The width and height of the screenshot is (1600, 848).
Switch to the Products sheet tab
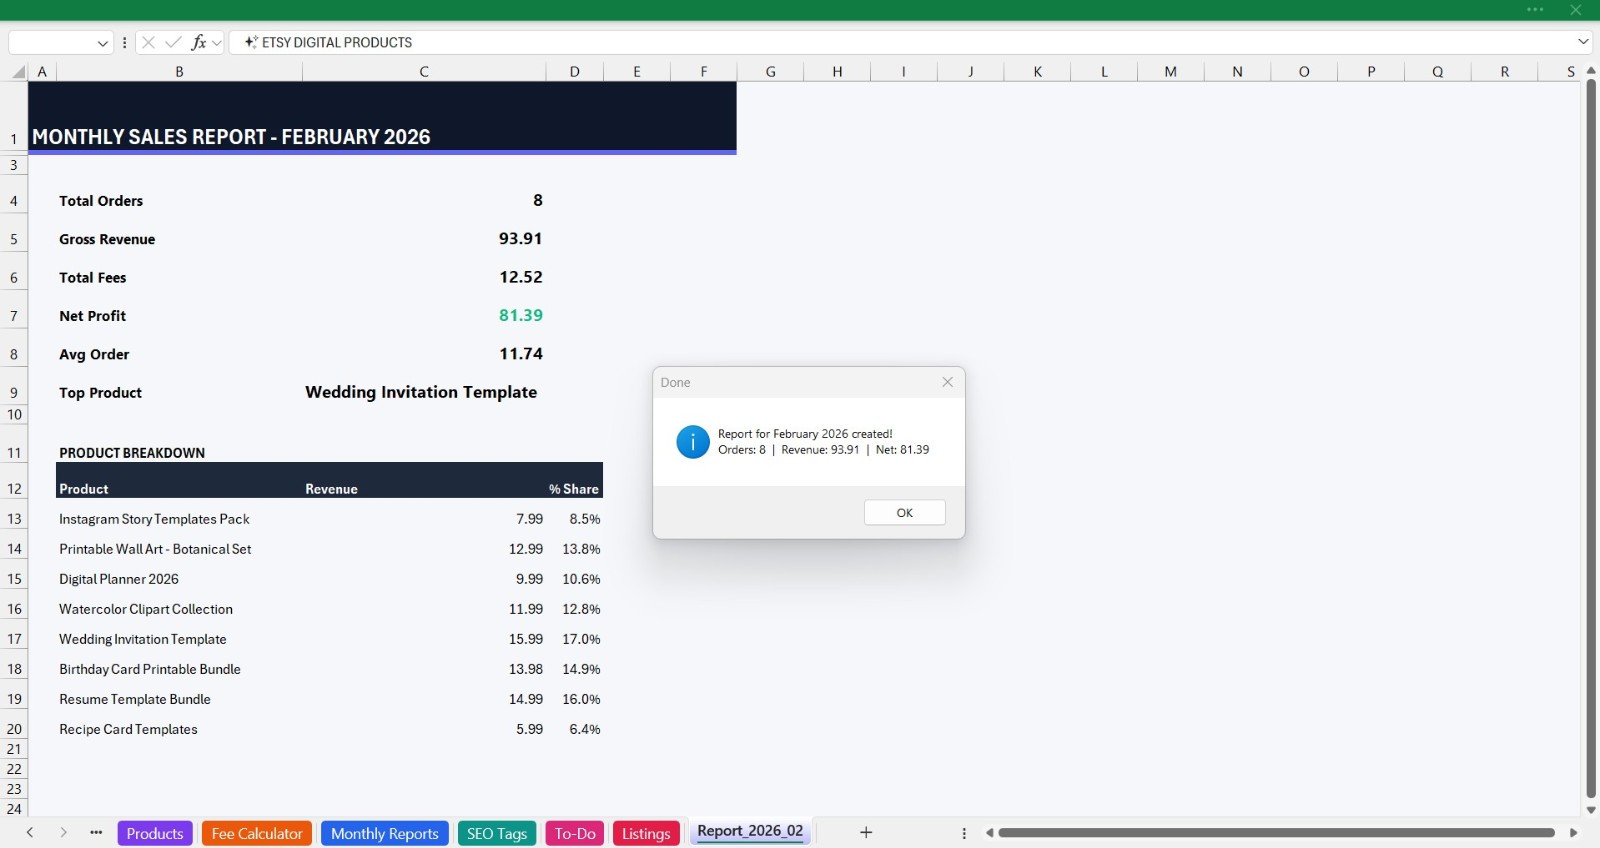(155, 833)
